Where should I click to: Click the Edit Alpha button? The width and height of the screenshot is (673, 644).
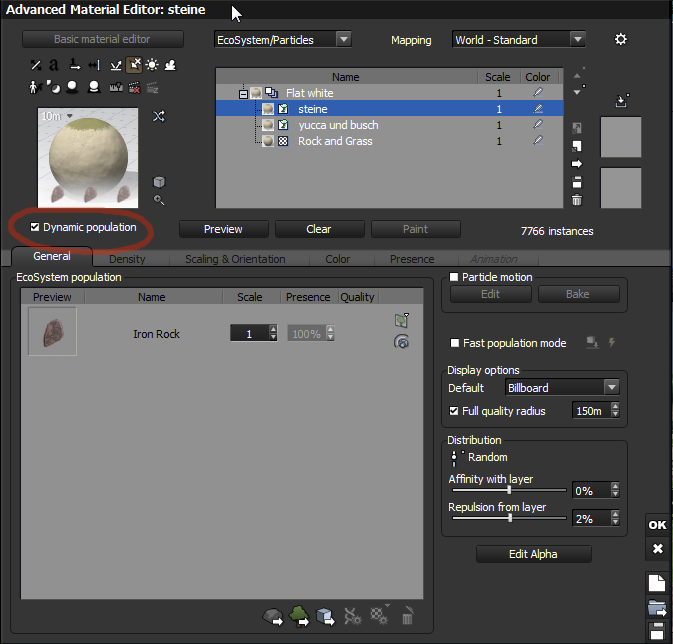click(x=534, y=554)
